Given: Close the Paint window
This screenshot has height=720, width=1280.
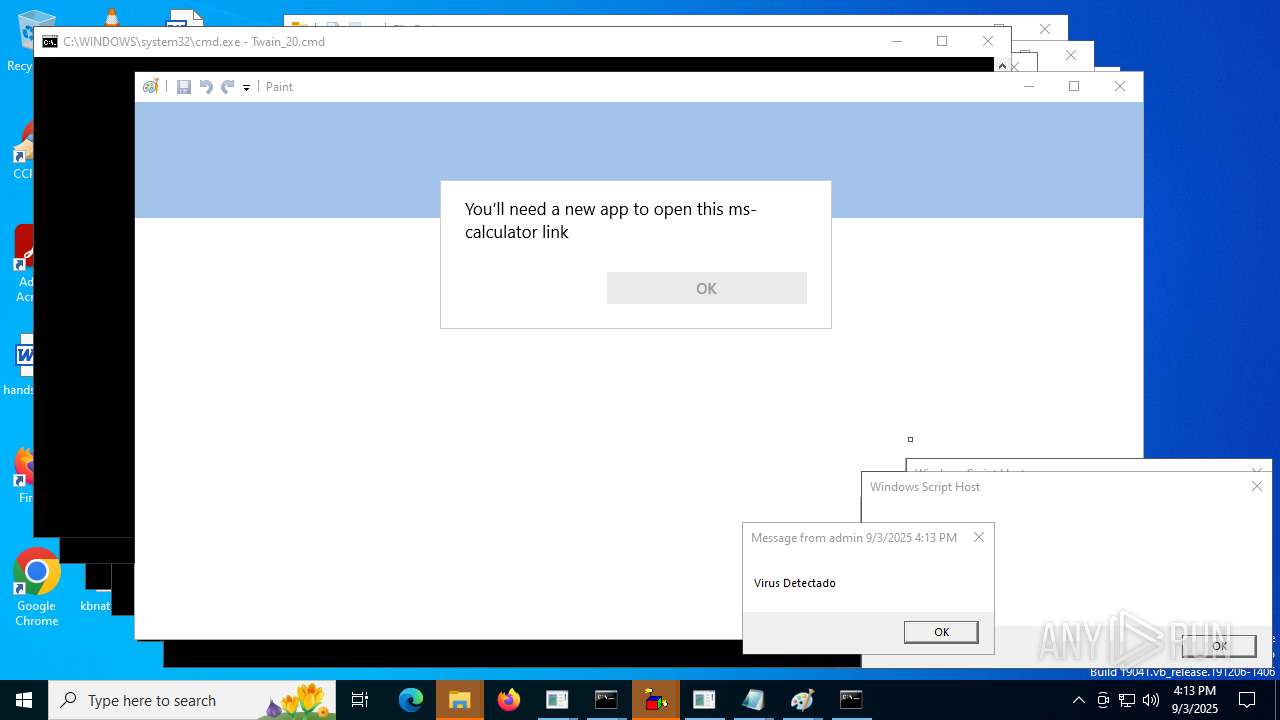Looking at the screenshot, I should (x=1120, y=87).
